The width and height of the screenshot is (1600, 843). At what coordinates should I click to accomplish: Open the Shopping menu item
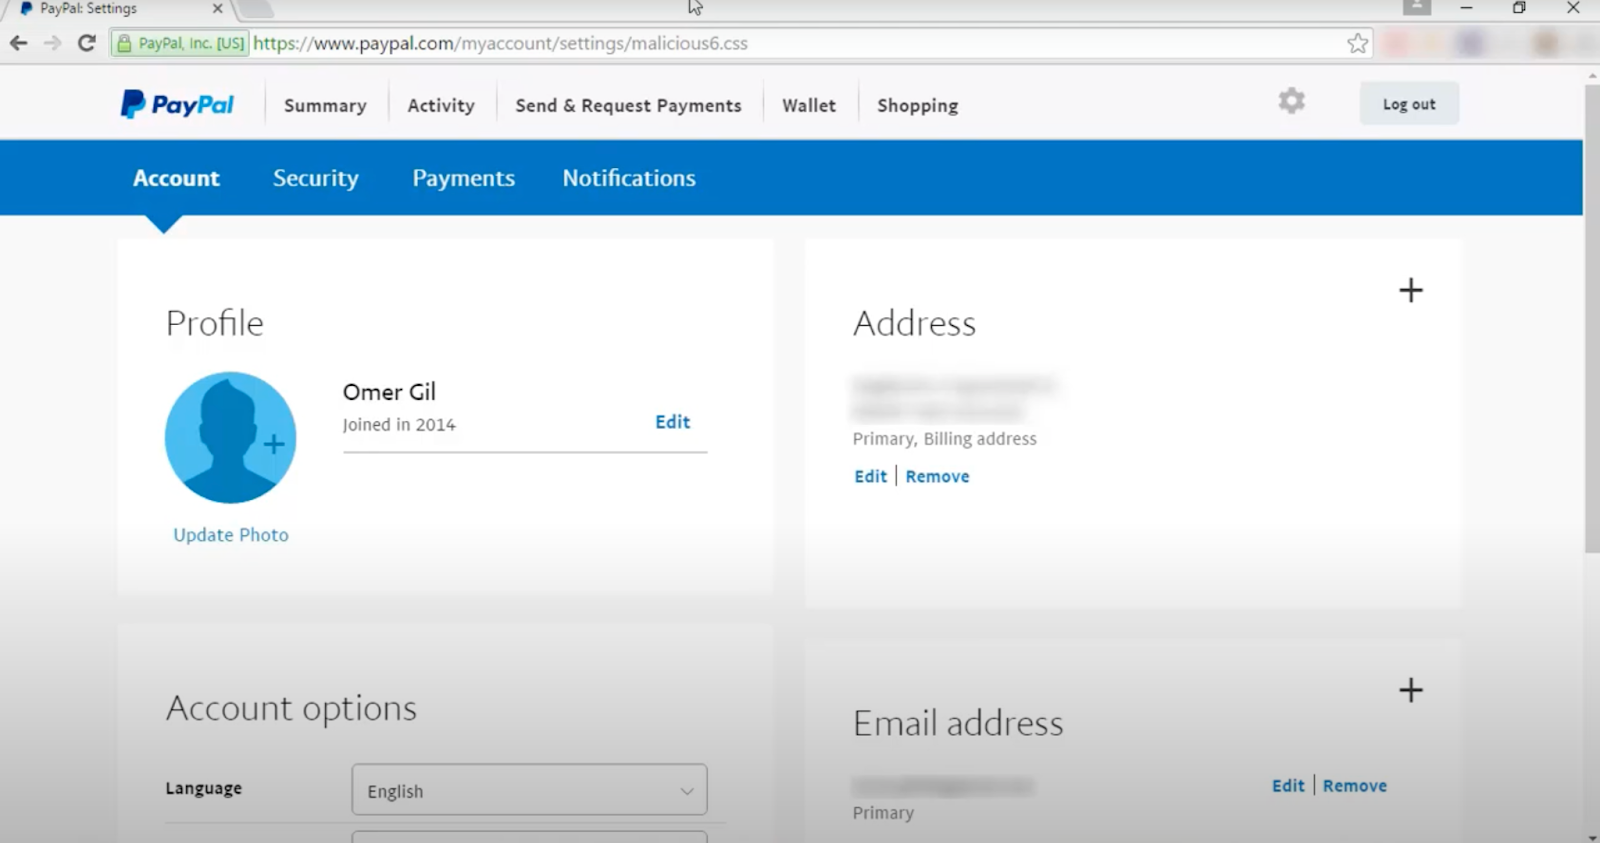tap(917, 105)
